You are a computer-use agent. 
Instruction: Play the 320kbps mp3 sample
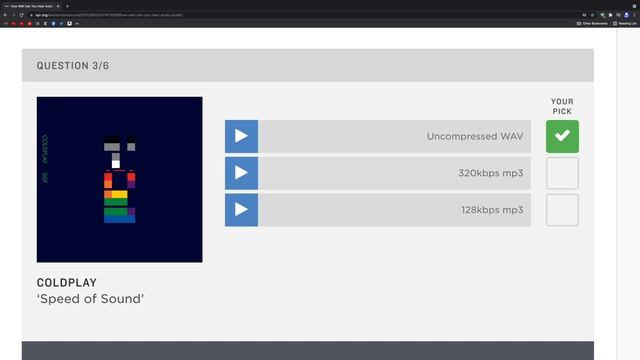(x=241, y=173)
